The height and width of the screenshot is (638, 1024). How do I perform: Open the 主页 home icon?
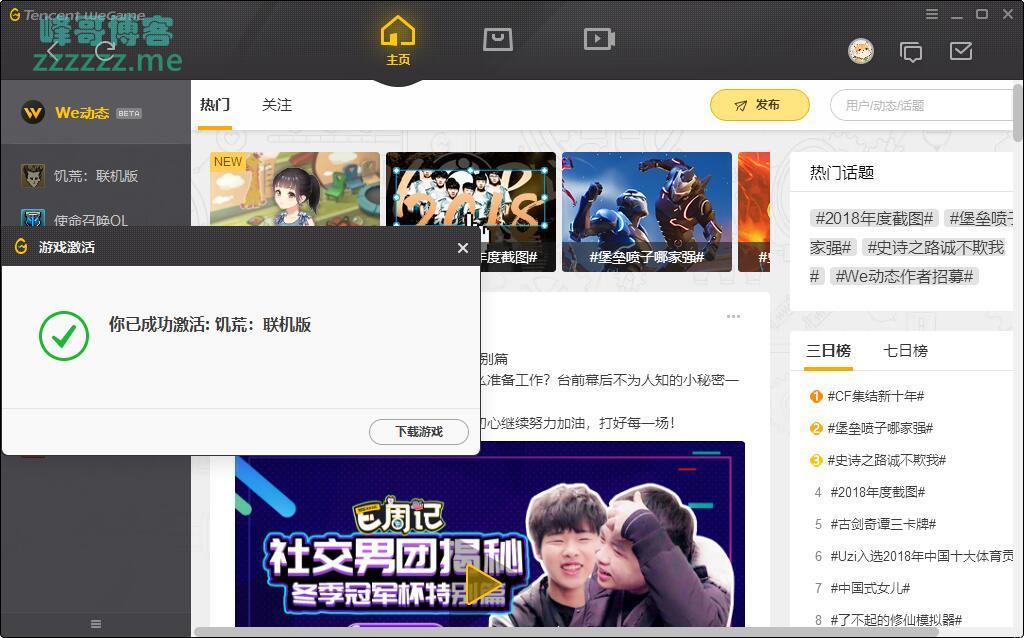398,40
